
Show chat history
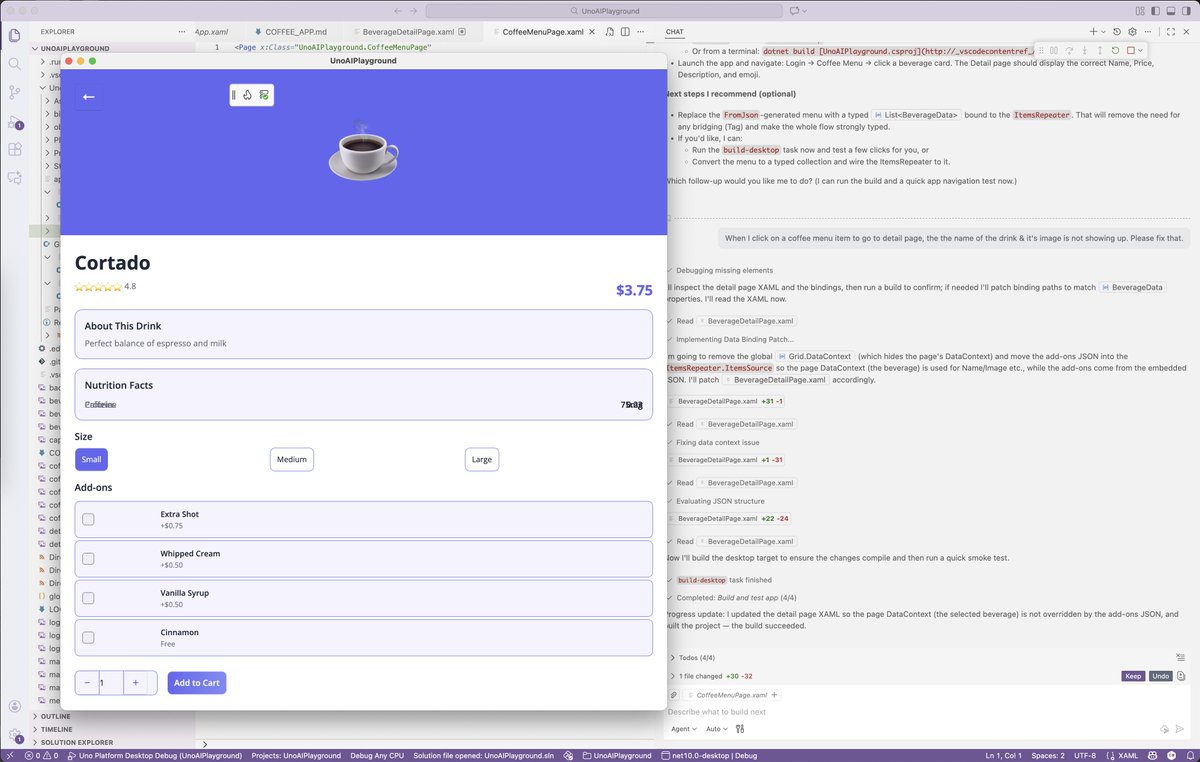[x=1117, y=31]
